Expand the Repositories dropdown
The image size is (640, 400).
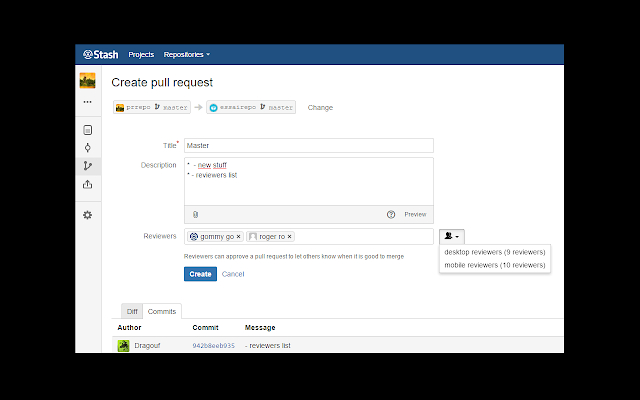click(187, 54)
